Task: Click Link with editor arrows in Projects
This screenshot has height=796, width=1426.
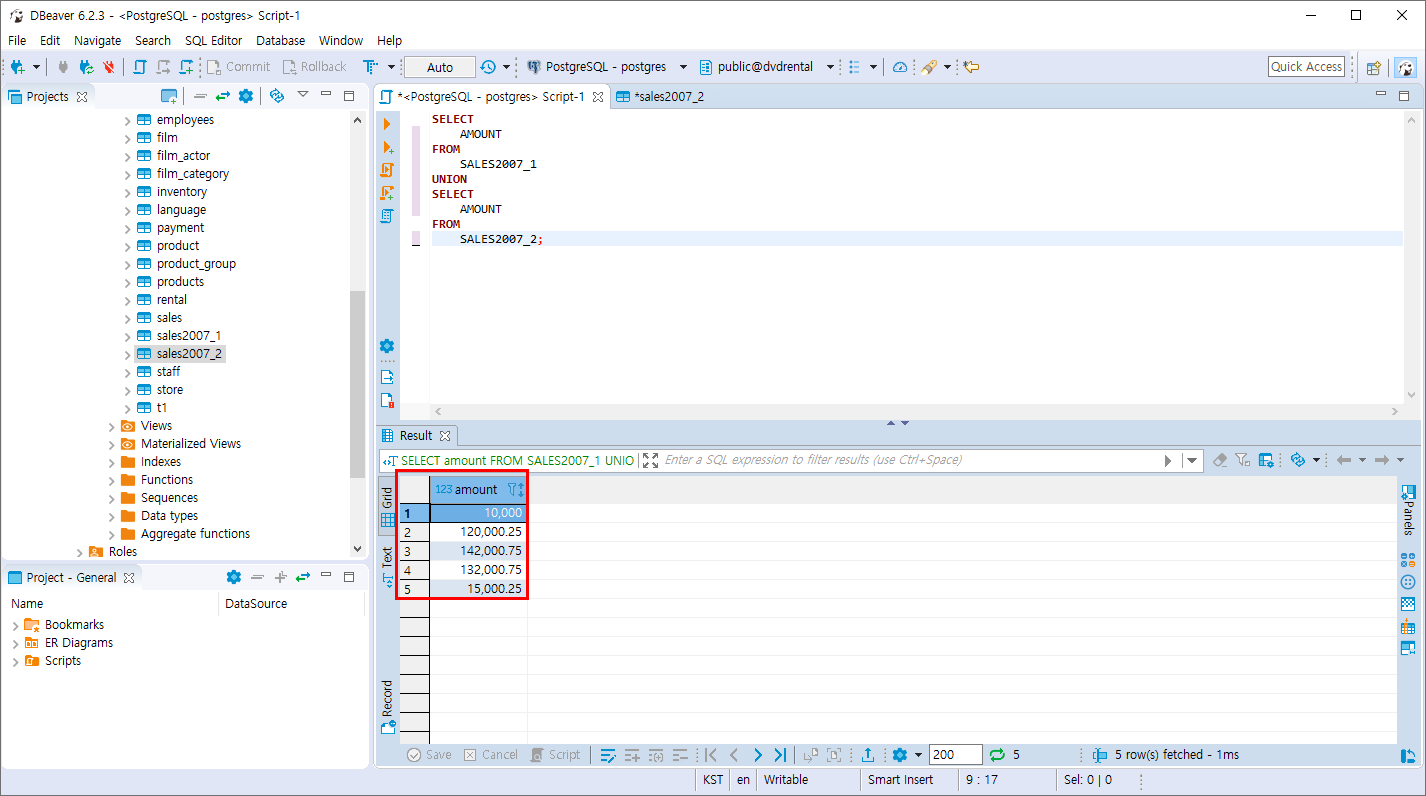Action: [223, 96]
